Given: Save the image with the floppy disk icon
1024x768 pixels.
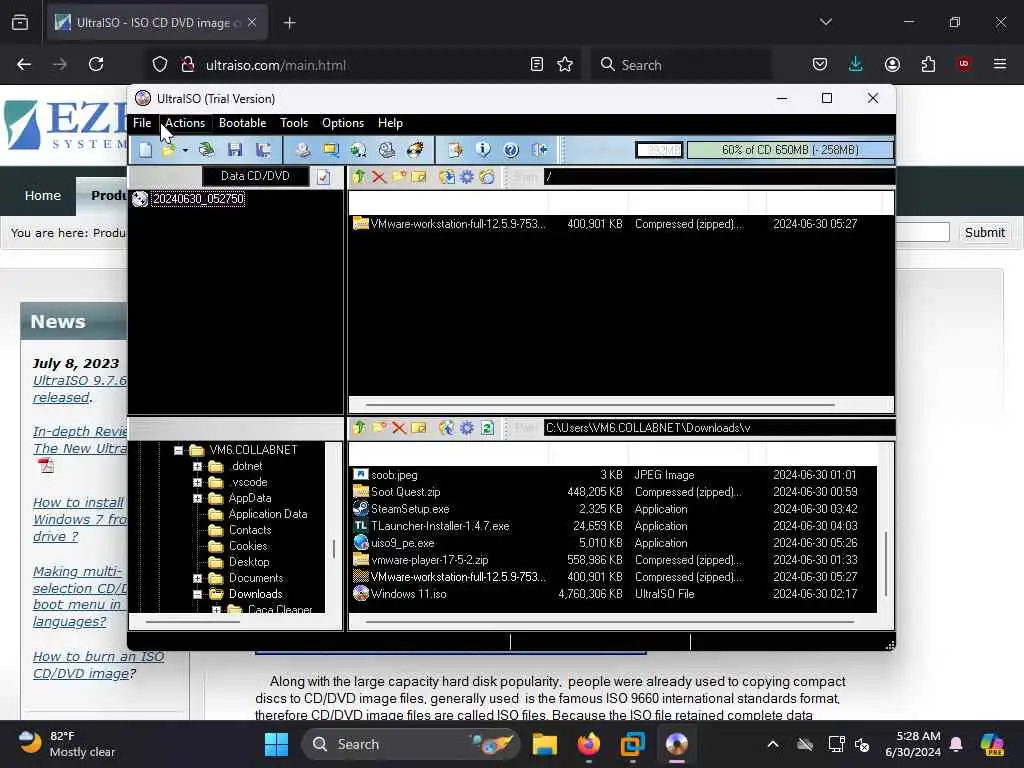Looking at the screenshot, I should 234,150.
